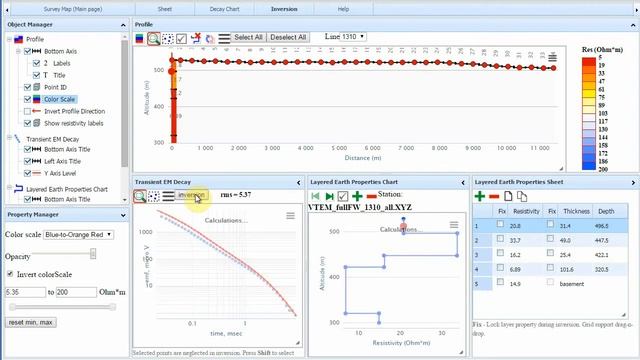640x360 pixels.
Task: Open the Color scale Blue-to-Orange Red dropdown
Action: pyautogui.click(x=78, y=235)
